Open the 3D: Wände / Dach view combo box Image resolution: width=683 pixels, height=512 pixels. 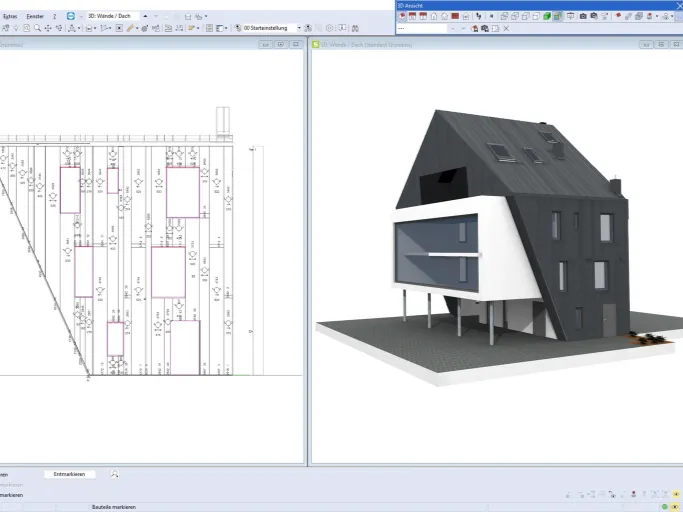click(x=113, y=16)
